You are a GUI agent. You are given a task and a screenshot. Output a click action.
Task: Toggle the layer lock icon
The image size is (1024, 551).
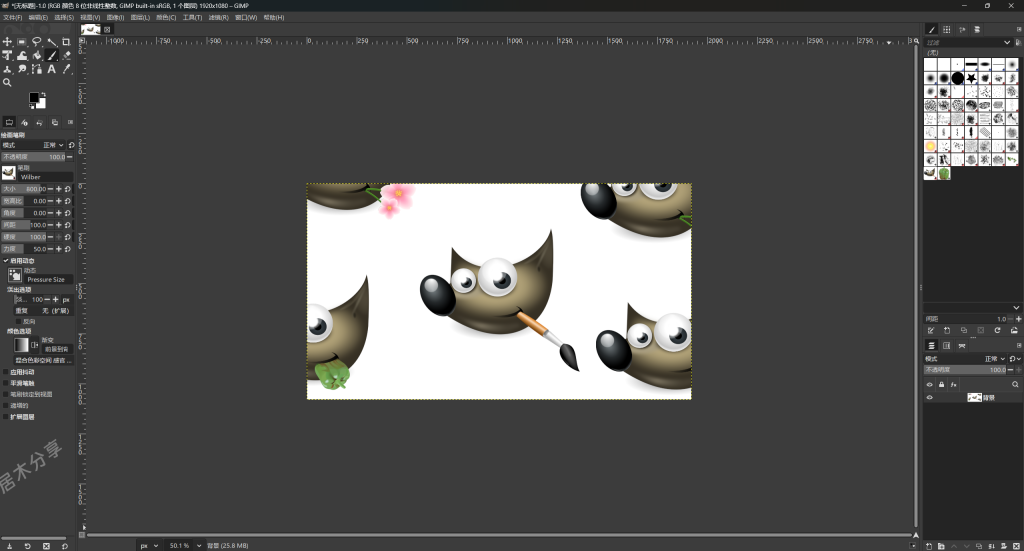[x=941, y=385]
